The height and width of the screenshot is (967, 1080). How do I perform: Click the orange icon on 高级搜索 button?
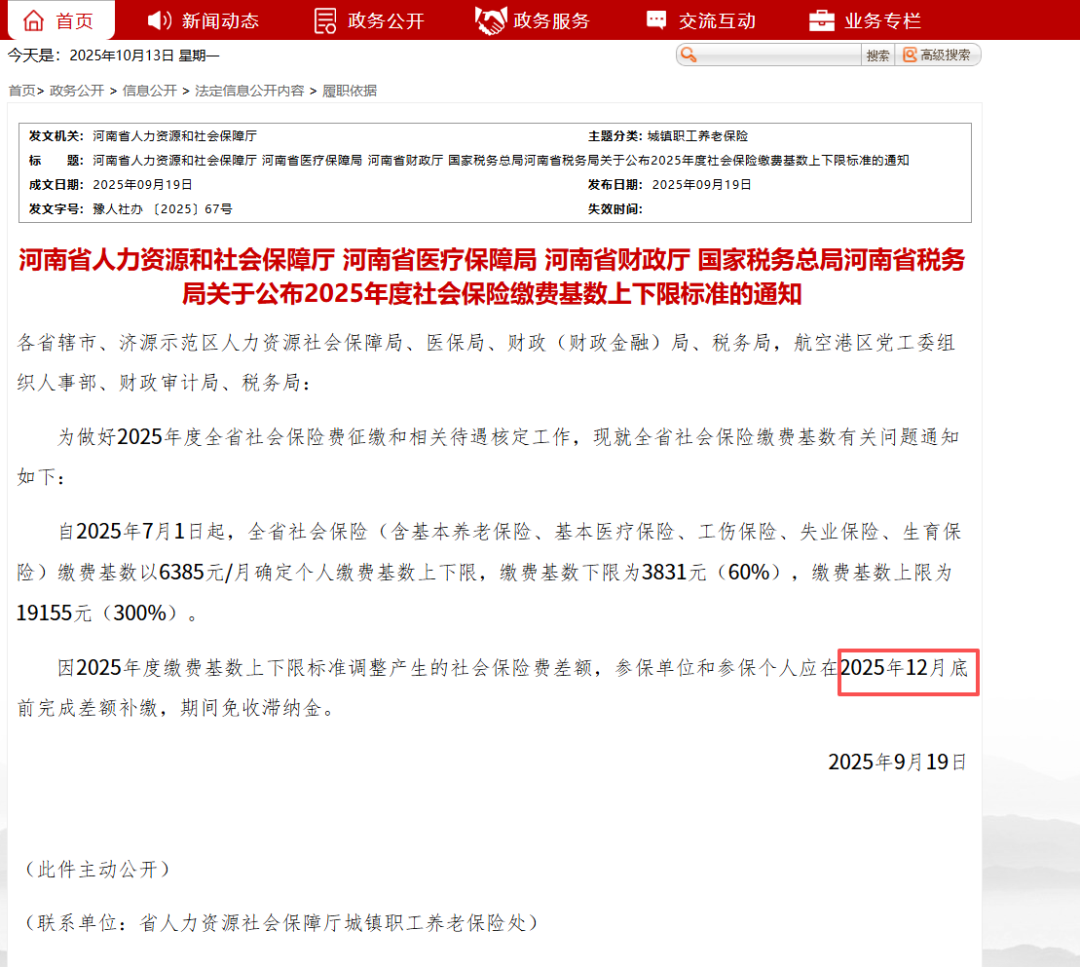[910, 55]
